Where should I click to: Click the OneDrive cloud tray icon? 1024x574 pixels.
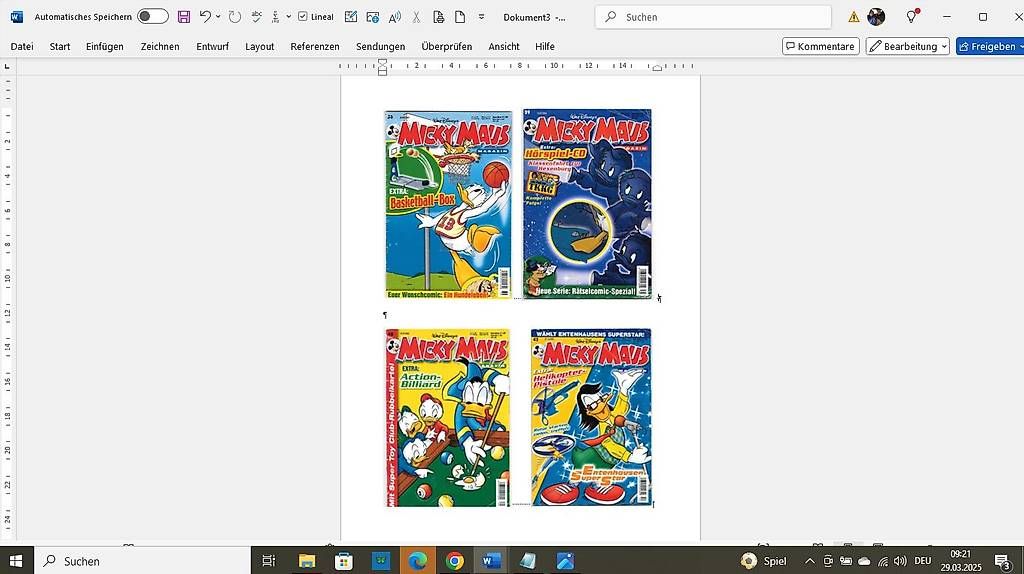pyautogui.click(x=864, y=561)
